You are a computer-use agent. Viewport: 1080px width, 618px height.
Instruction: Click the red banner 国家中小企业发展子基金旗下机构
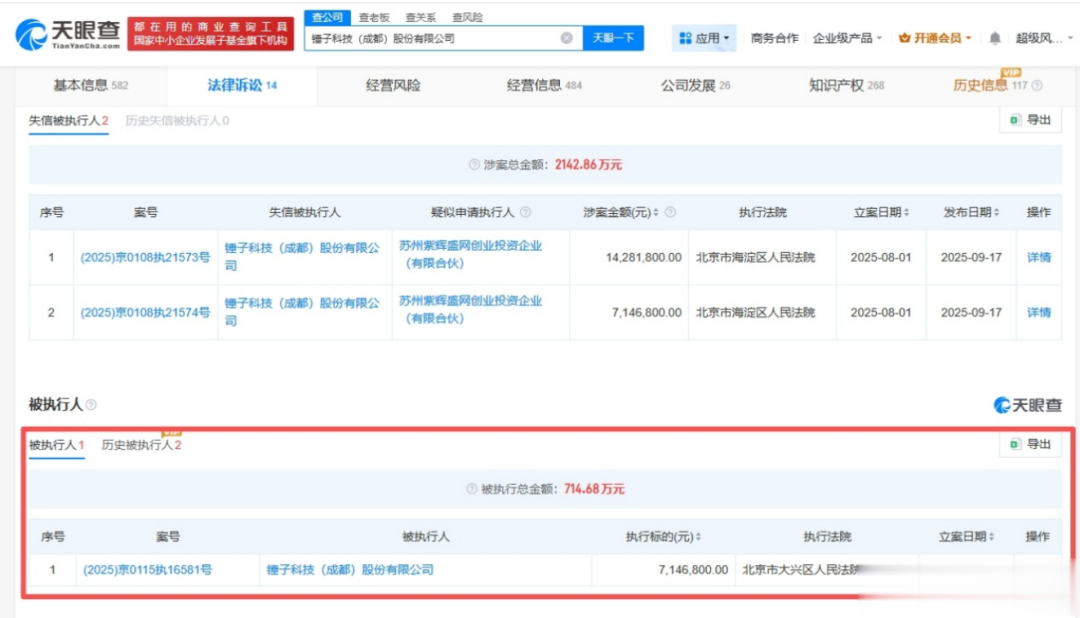click(210, 41)
